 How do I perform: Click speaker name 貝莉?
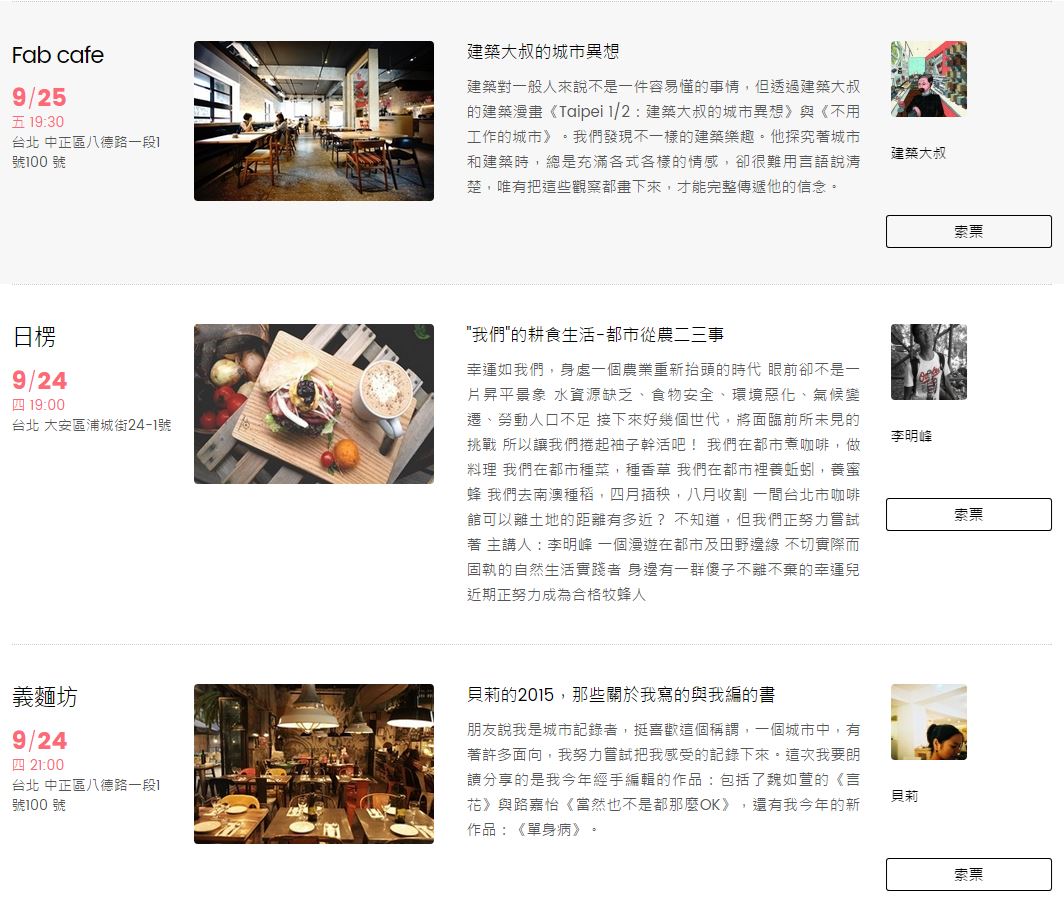click(x=905, y=796)
